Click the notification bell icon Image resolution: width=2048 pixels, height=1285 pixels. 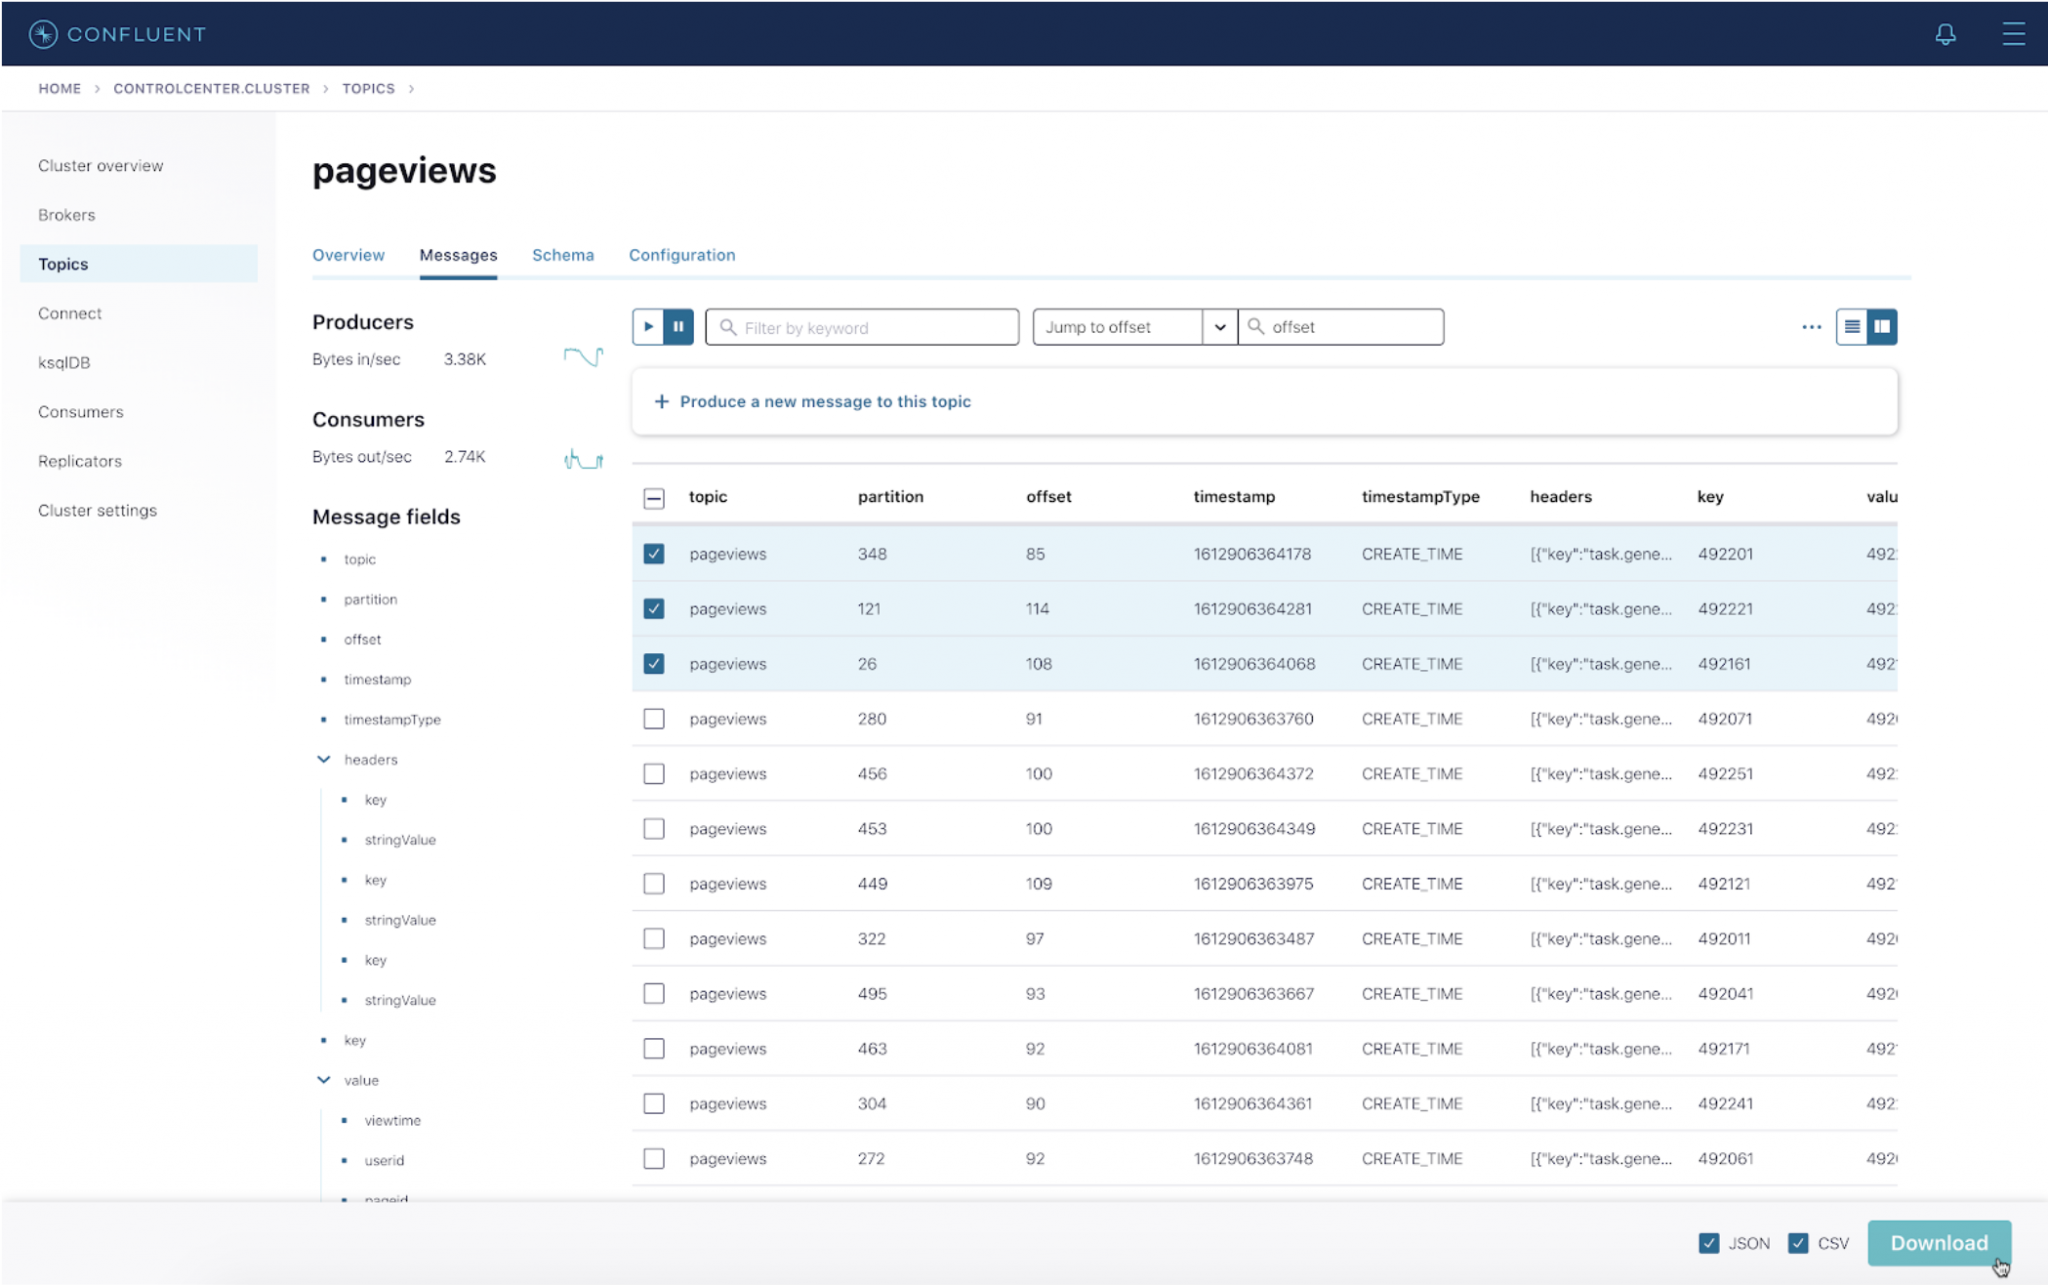(1944, 34)
